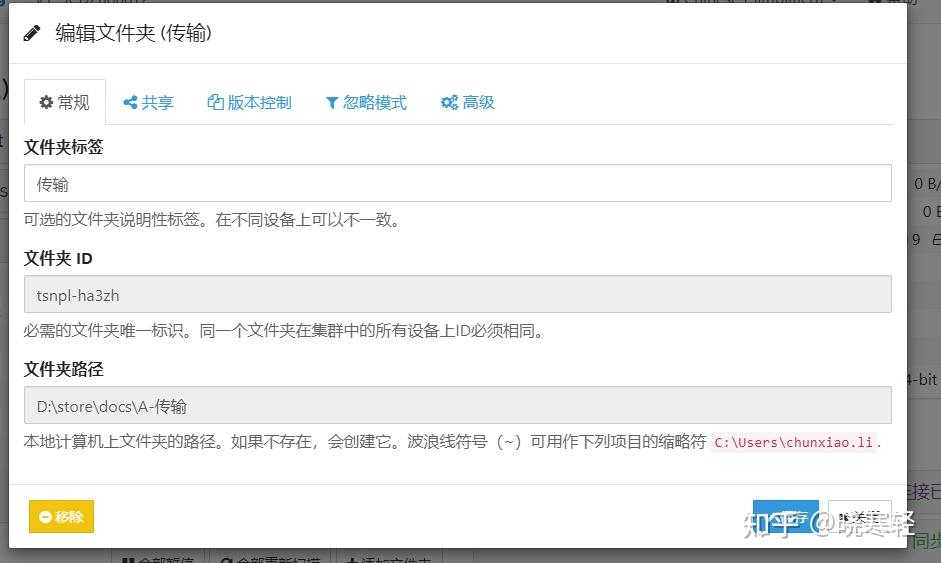This screenshot has height=563, width=941.
Task: Open the 版本控制 tab
Action: (x=249, y=103)
